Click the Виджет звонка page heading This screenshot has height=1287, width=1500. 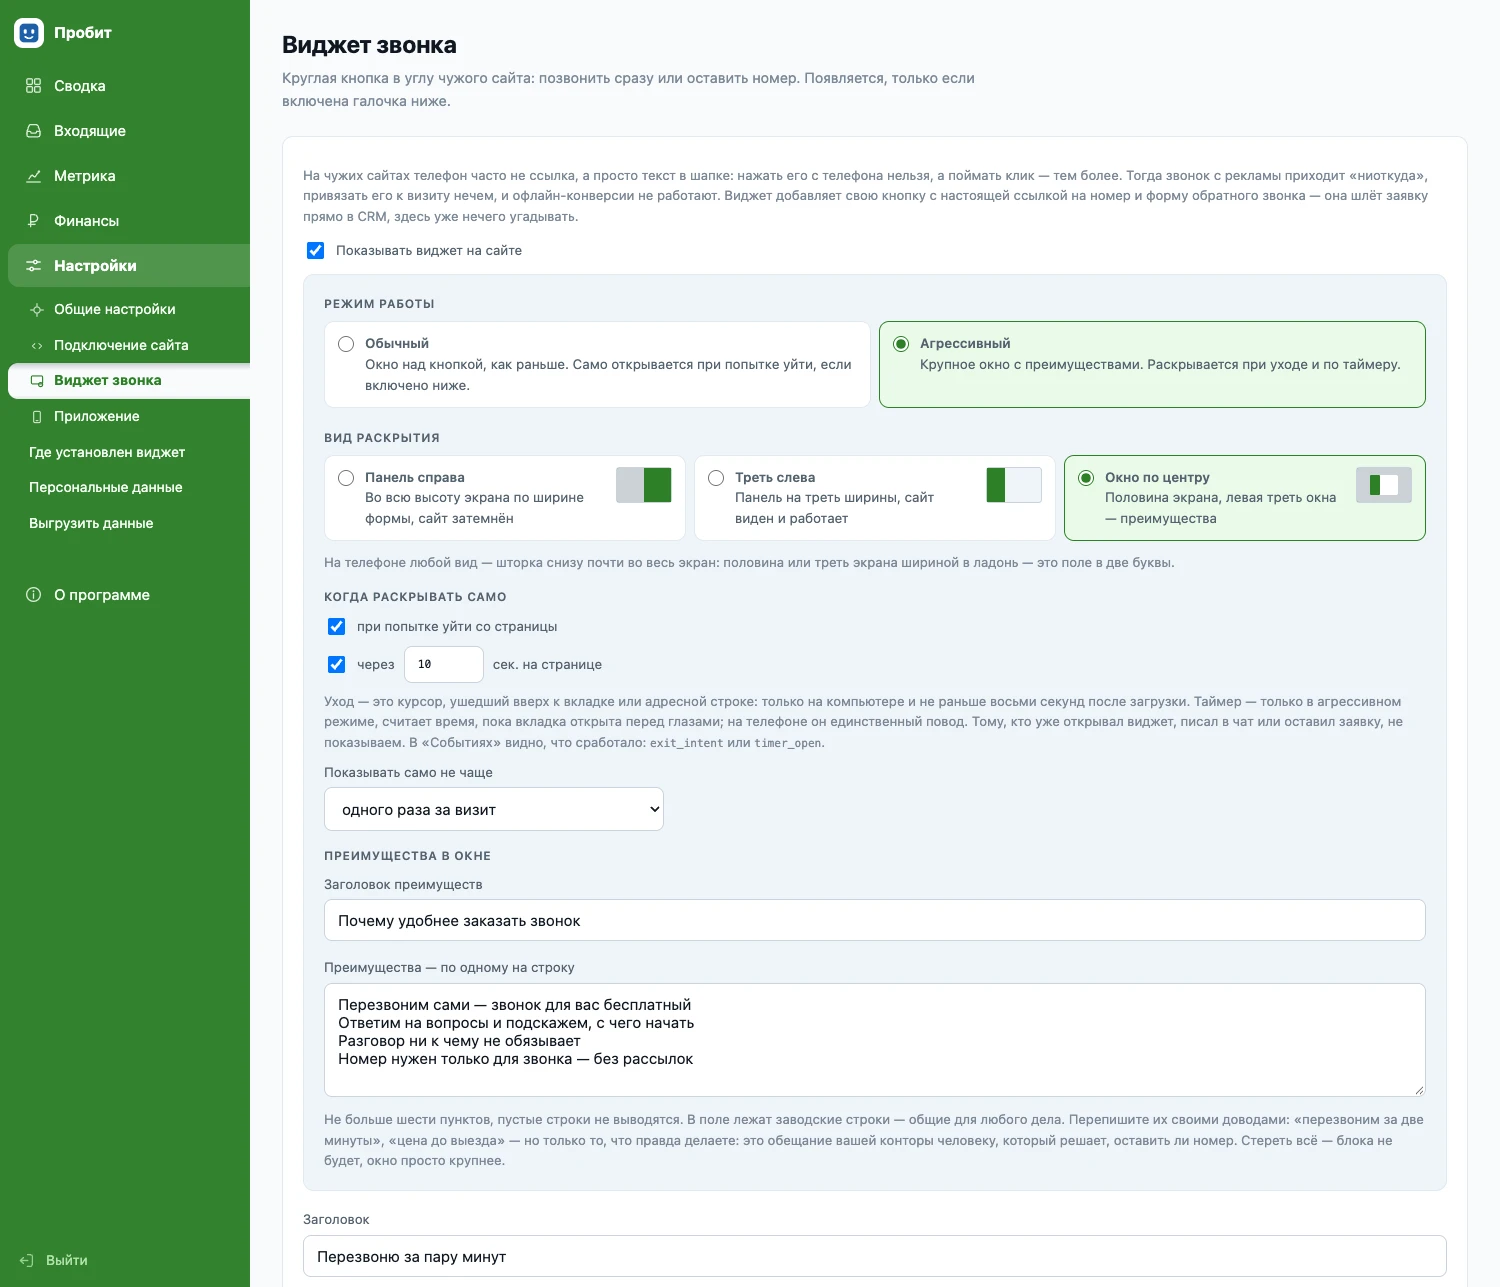pyautogui.click(x=369, y=45)
